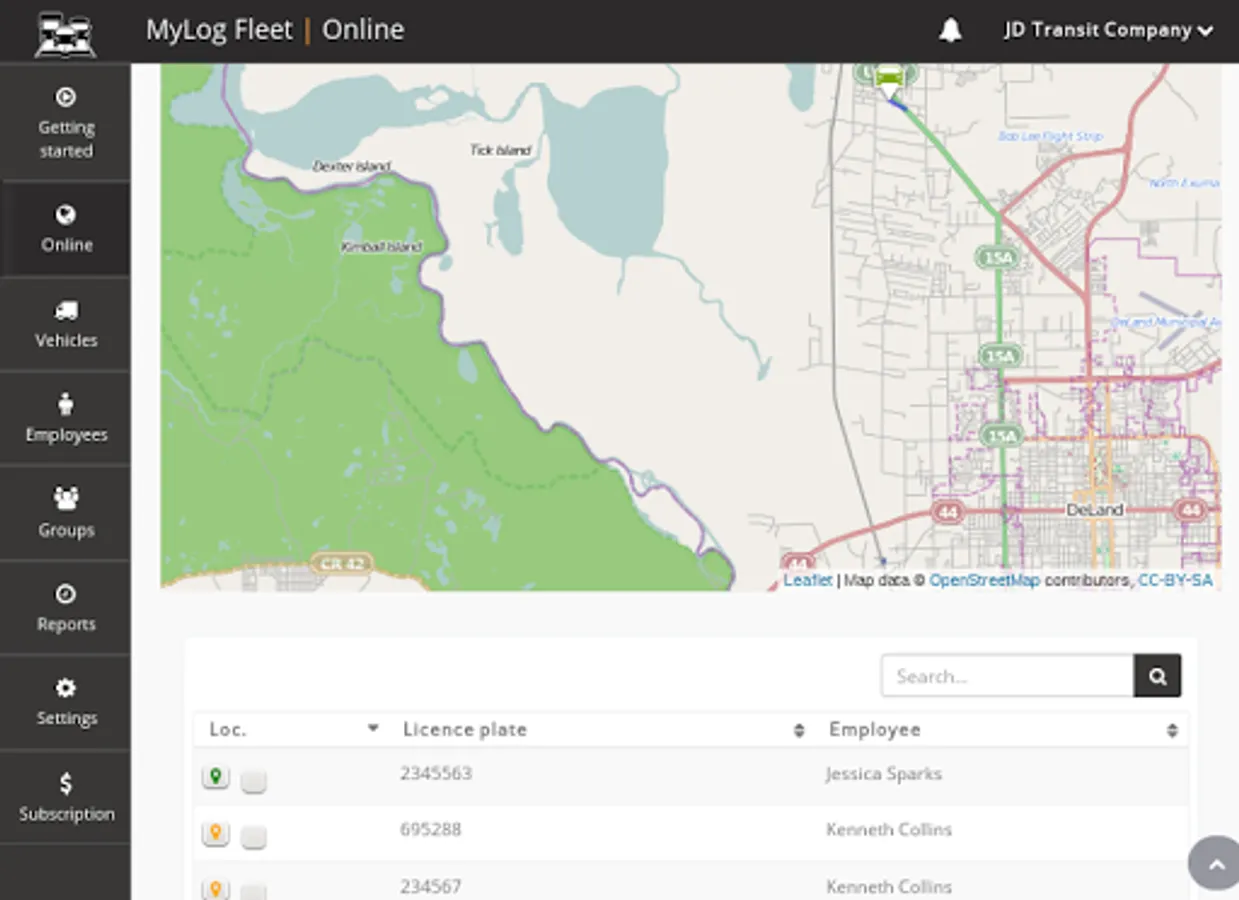The image size is (1239, 900).
Task: Click the search magnifier button
Action: coord(1157,676)
